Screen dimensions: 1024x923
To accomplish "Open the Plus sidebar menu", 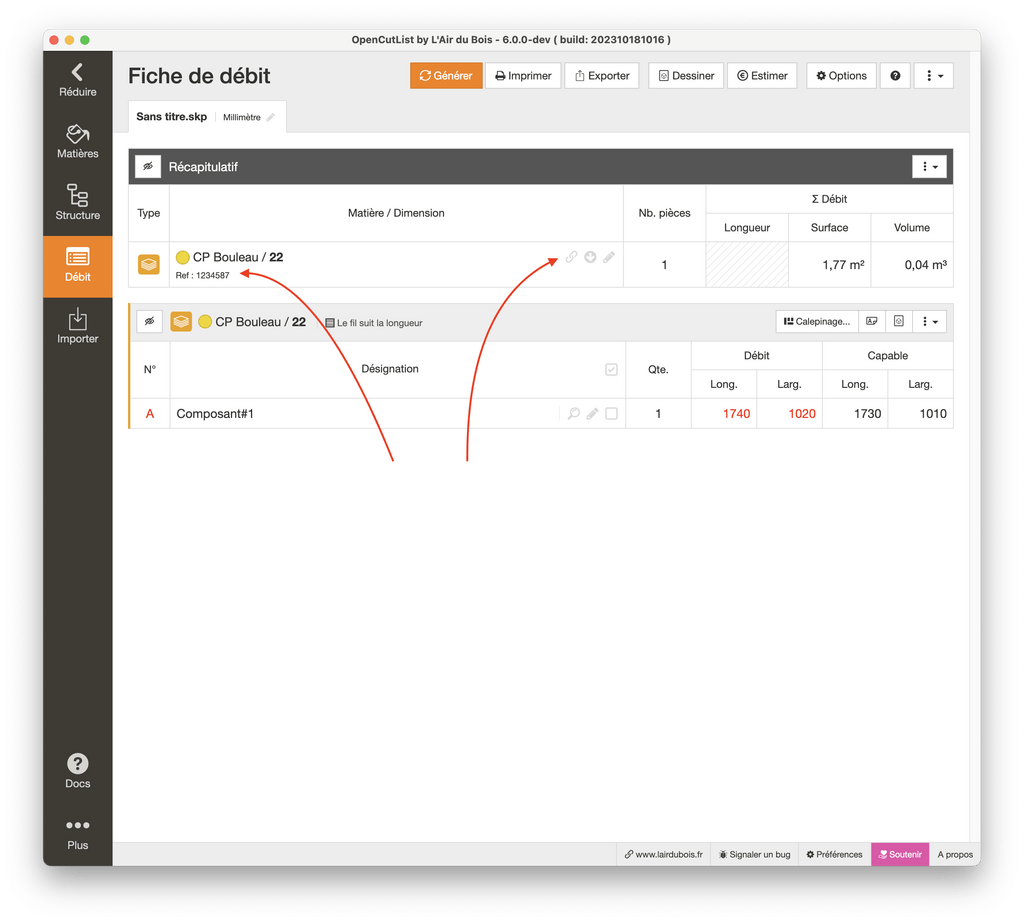I will (77, 834).
